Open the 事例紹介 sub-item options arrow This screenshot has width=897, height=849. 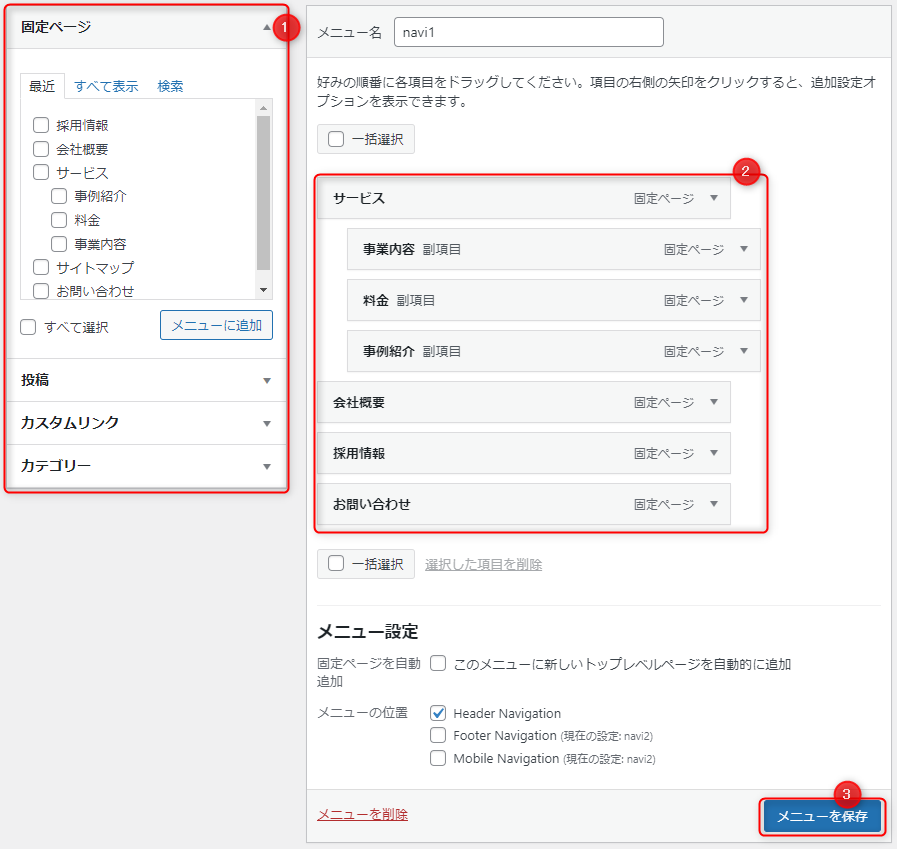point(743,351)
